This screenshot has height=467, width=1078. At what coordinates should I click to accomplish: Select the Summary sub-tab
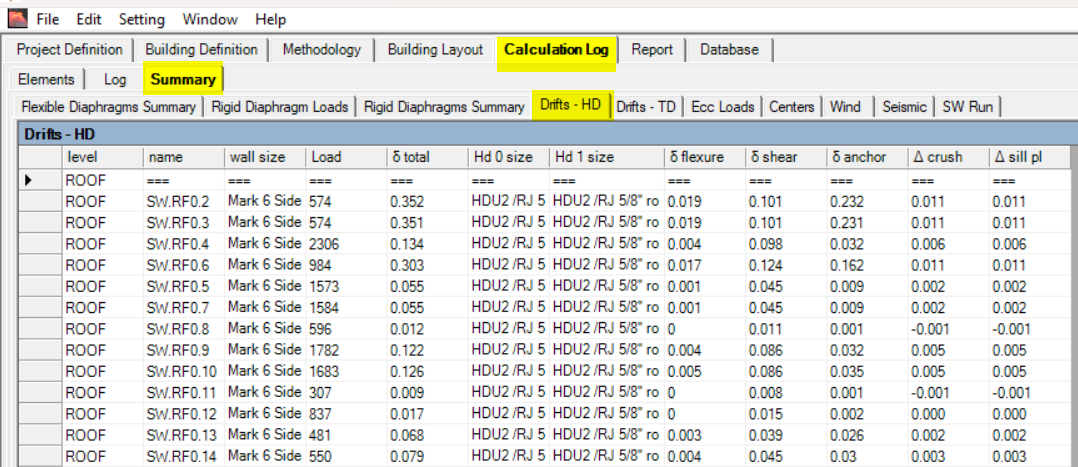pyautogui.click(x=183, y=79)
